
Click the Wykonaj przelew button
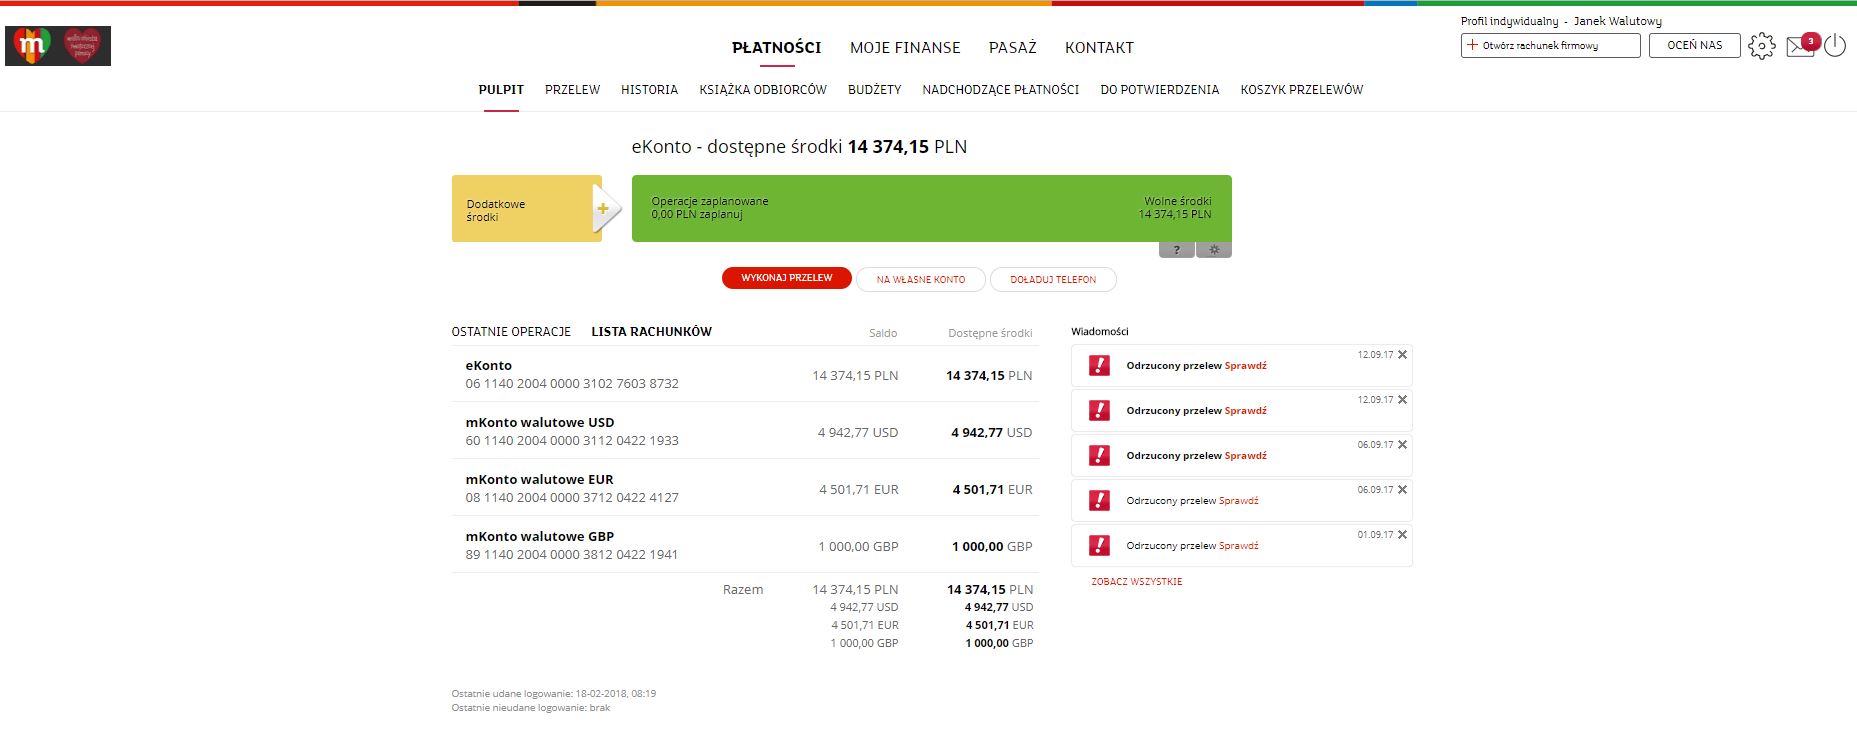(x=787, y=278)
